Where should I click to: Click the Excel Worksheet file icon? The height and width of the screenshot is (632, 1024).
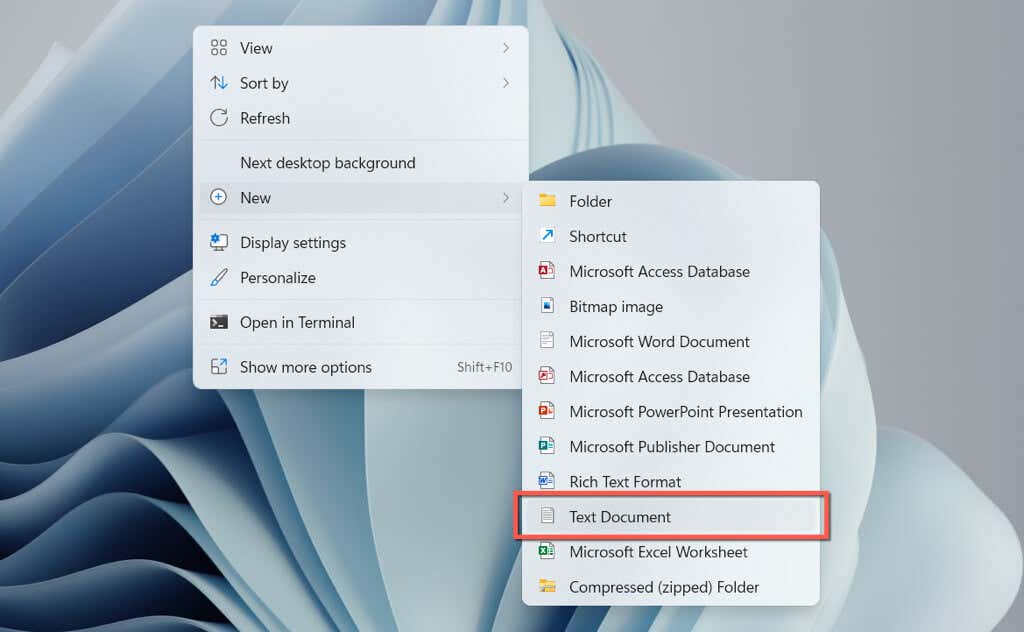click(x=547, y=551)
